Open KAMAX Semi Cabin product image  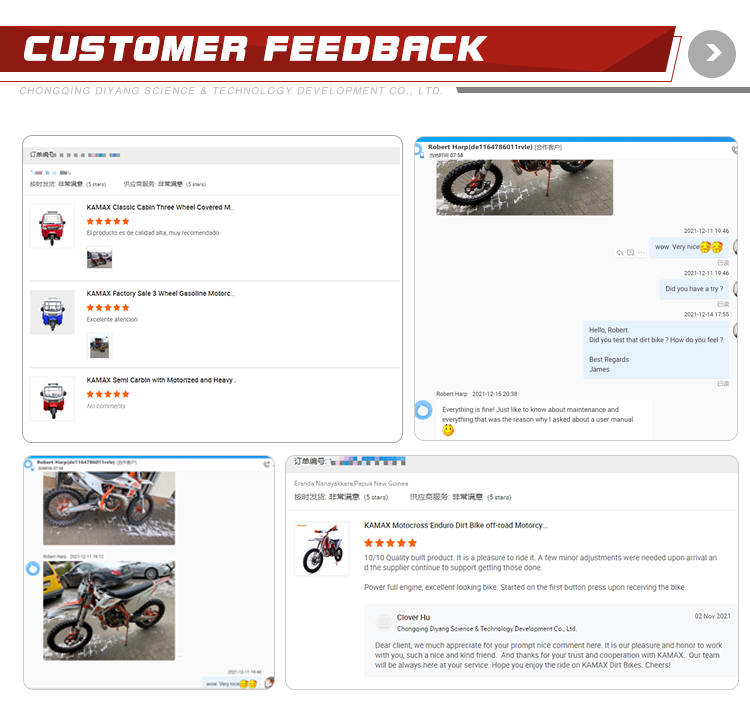tap(52, 399)
